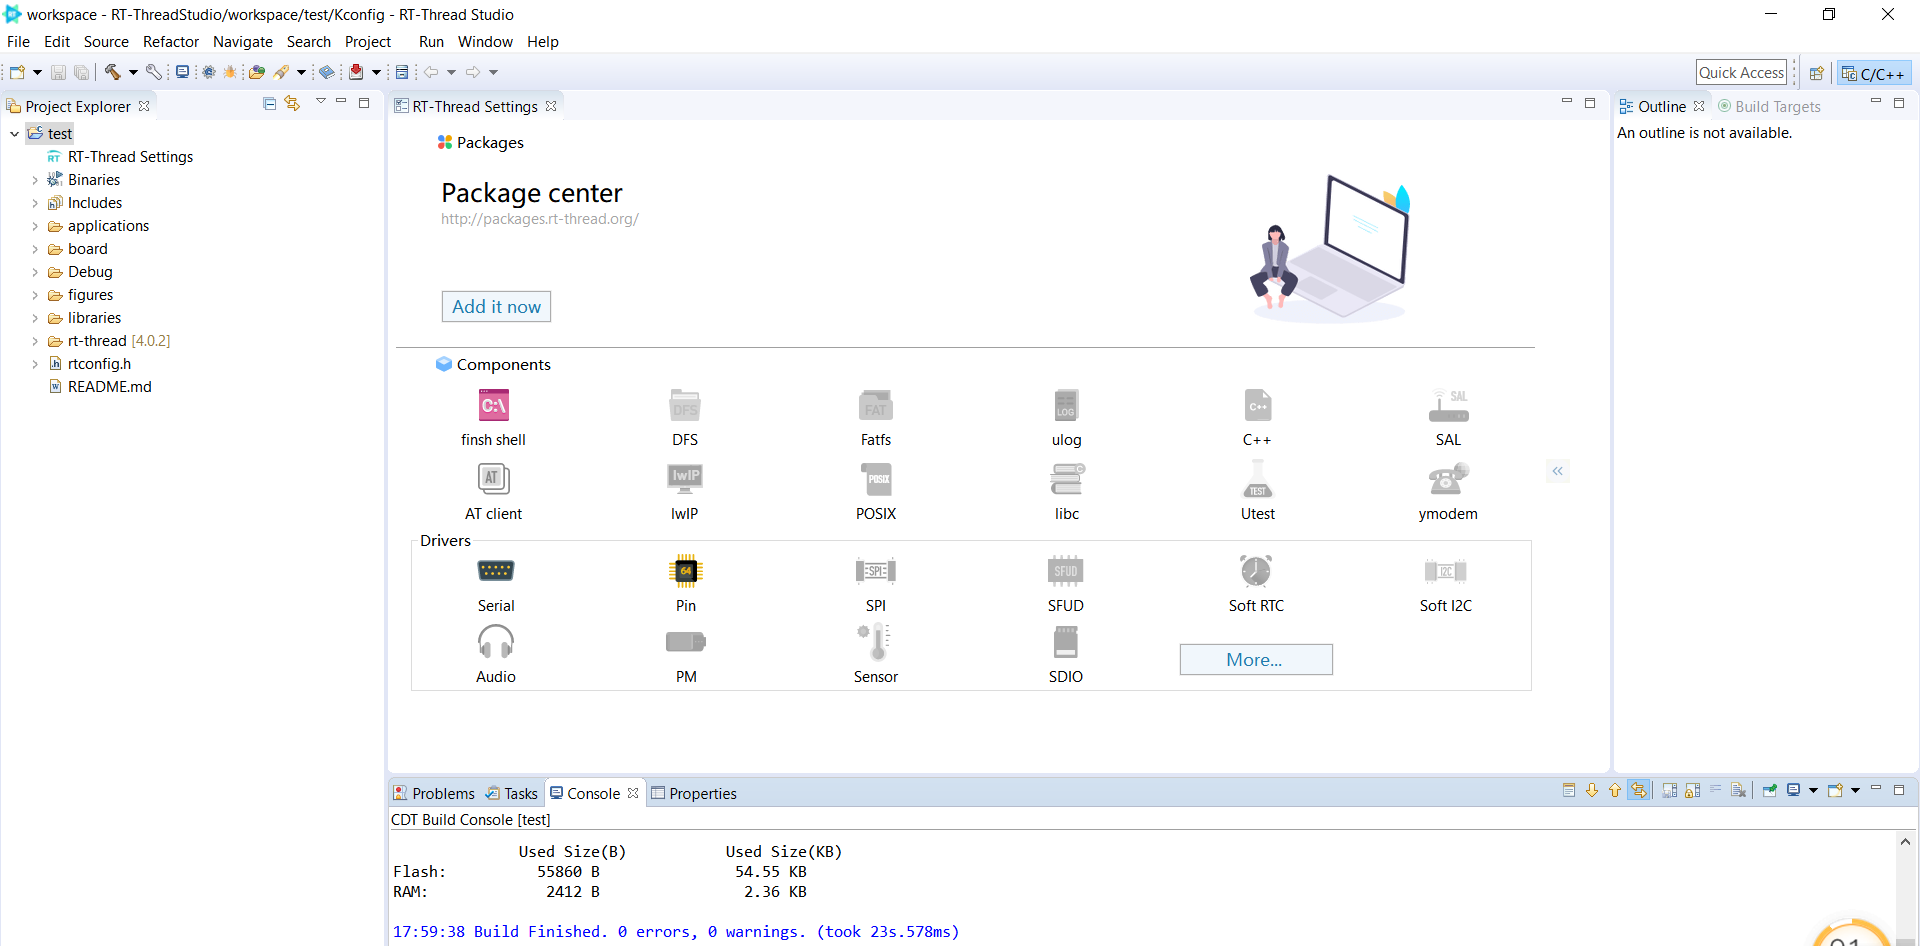
Task: Open the Serial driver icon
Action: [496, 571]
